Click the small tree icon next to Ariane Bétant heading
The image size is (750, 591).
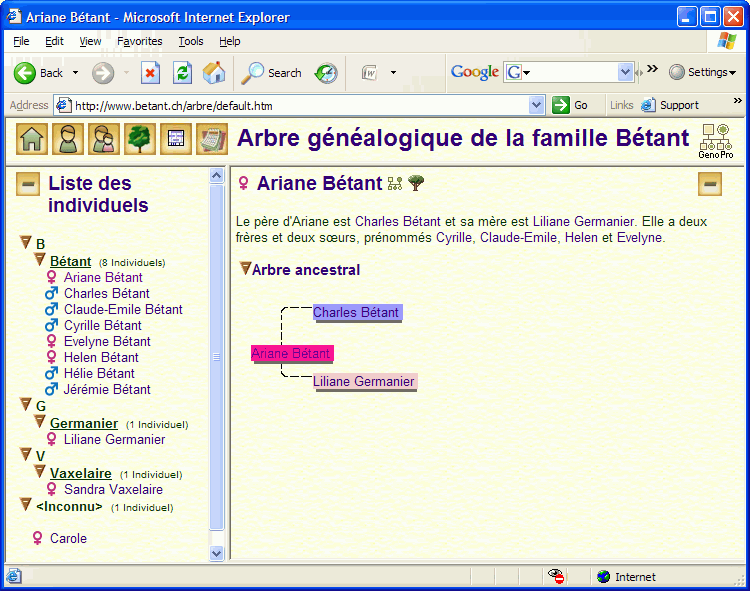point(416,183)
